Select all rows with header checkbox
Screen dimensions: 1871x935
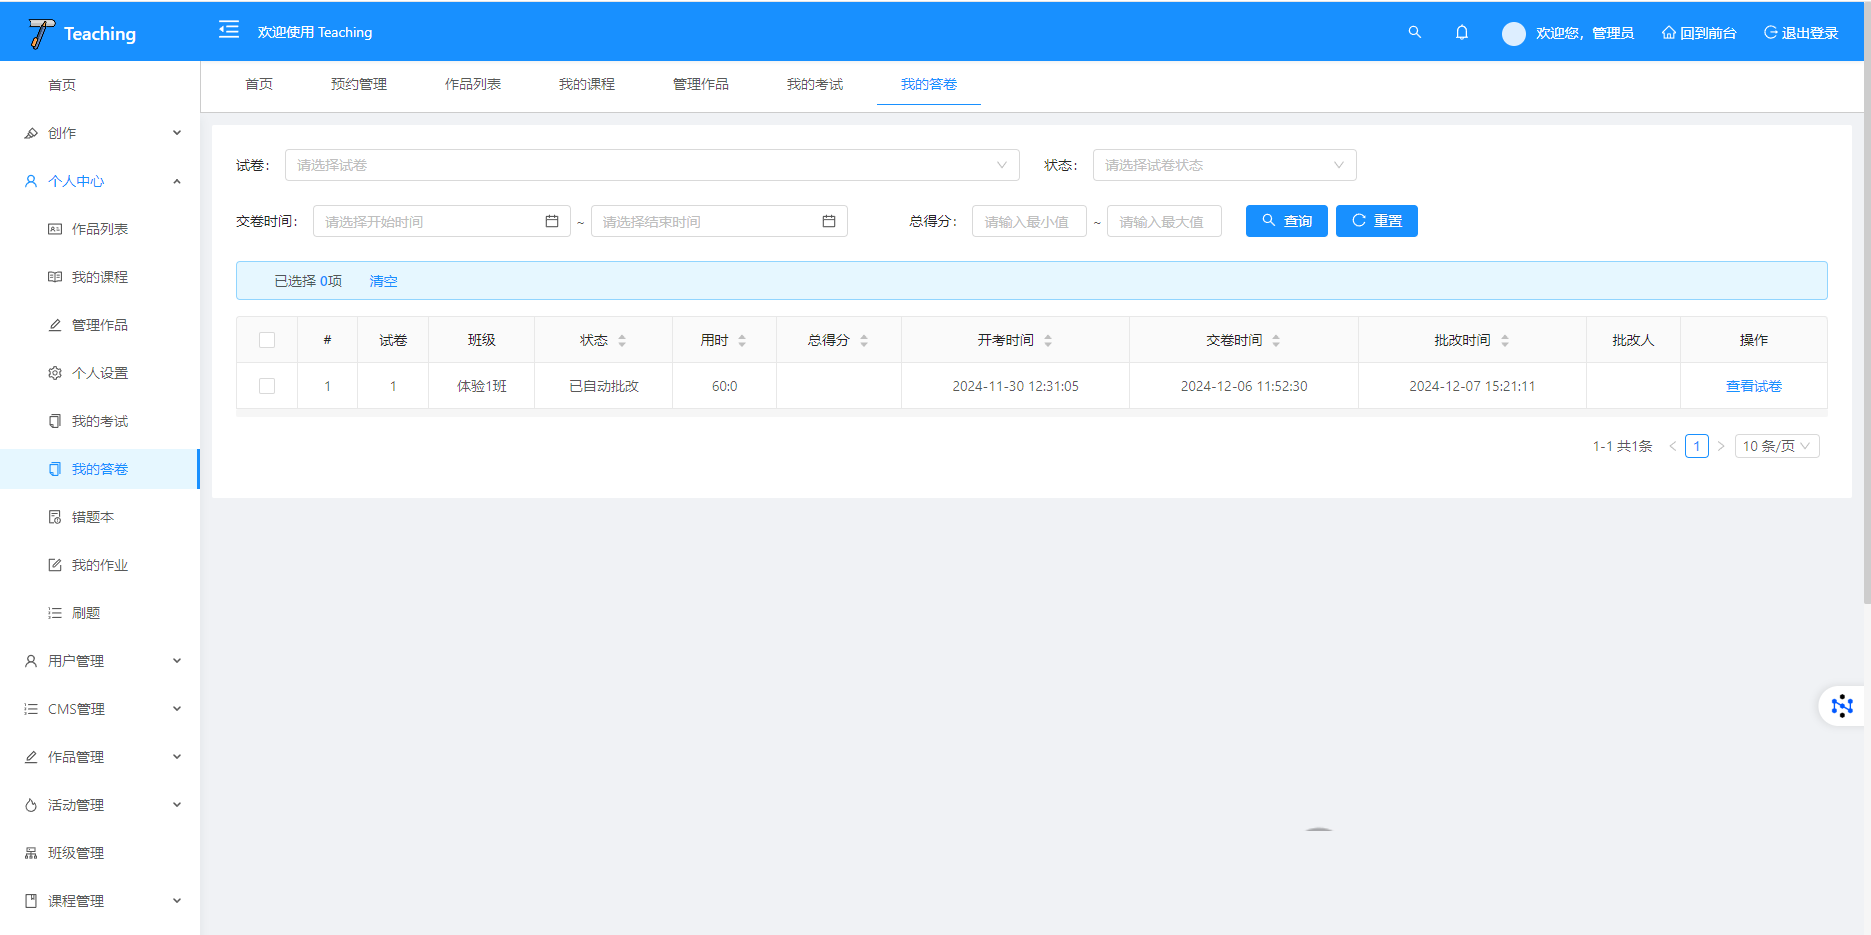[267, 340]
